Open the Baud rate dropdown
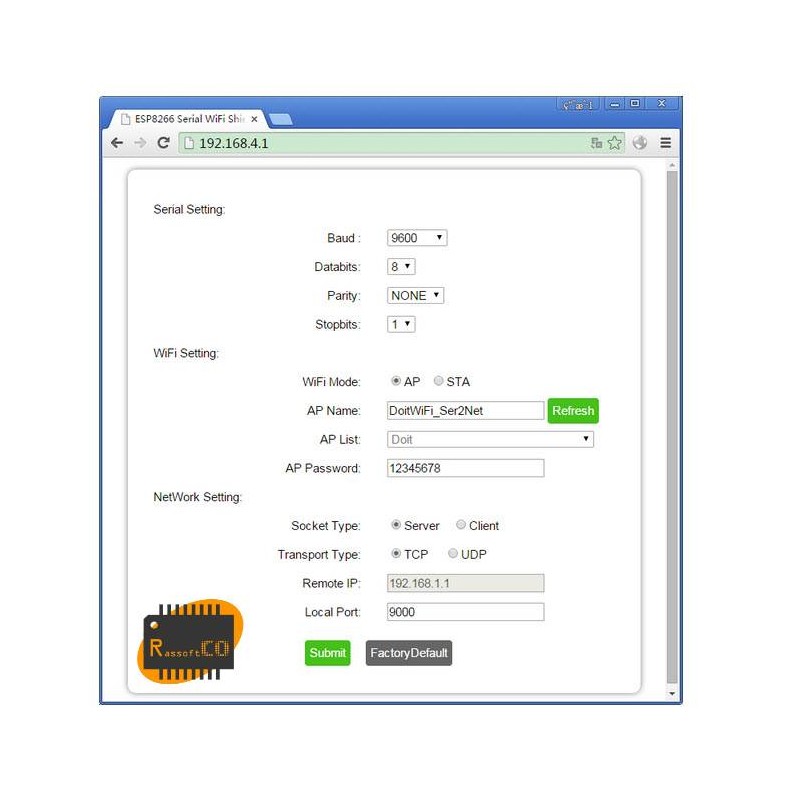 click(417, 238)
